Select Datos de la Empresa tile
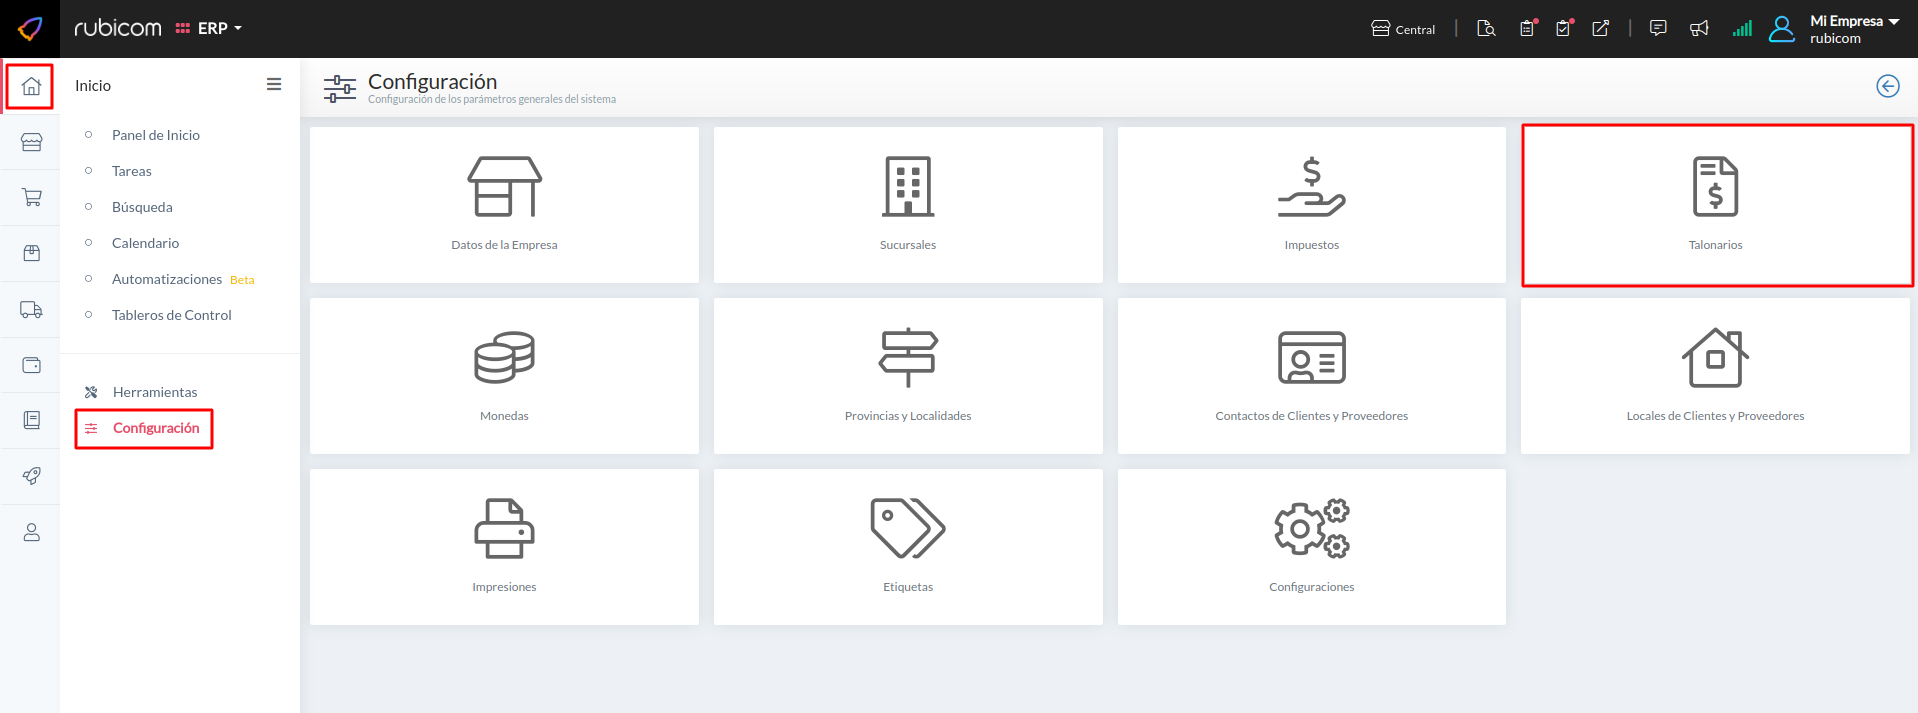This screenshot has height=713, width=1918. (x=504, y=205)
